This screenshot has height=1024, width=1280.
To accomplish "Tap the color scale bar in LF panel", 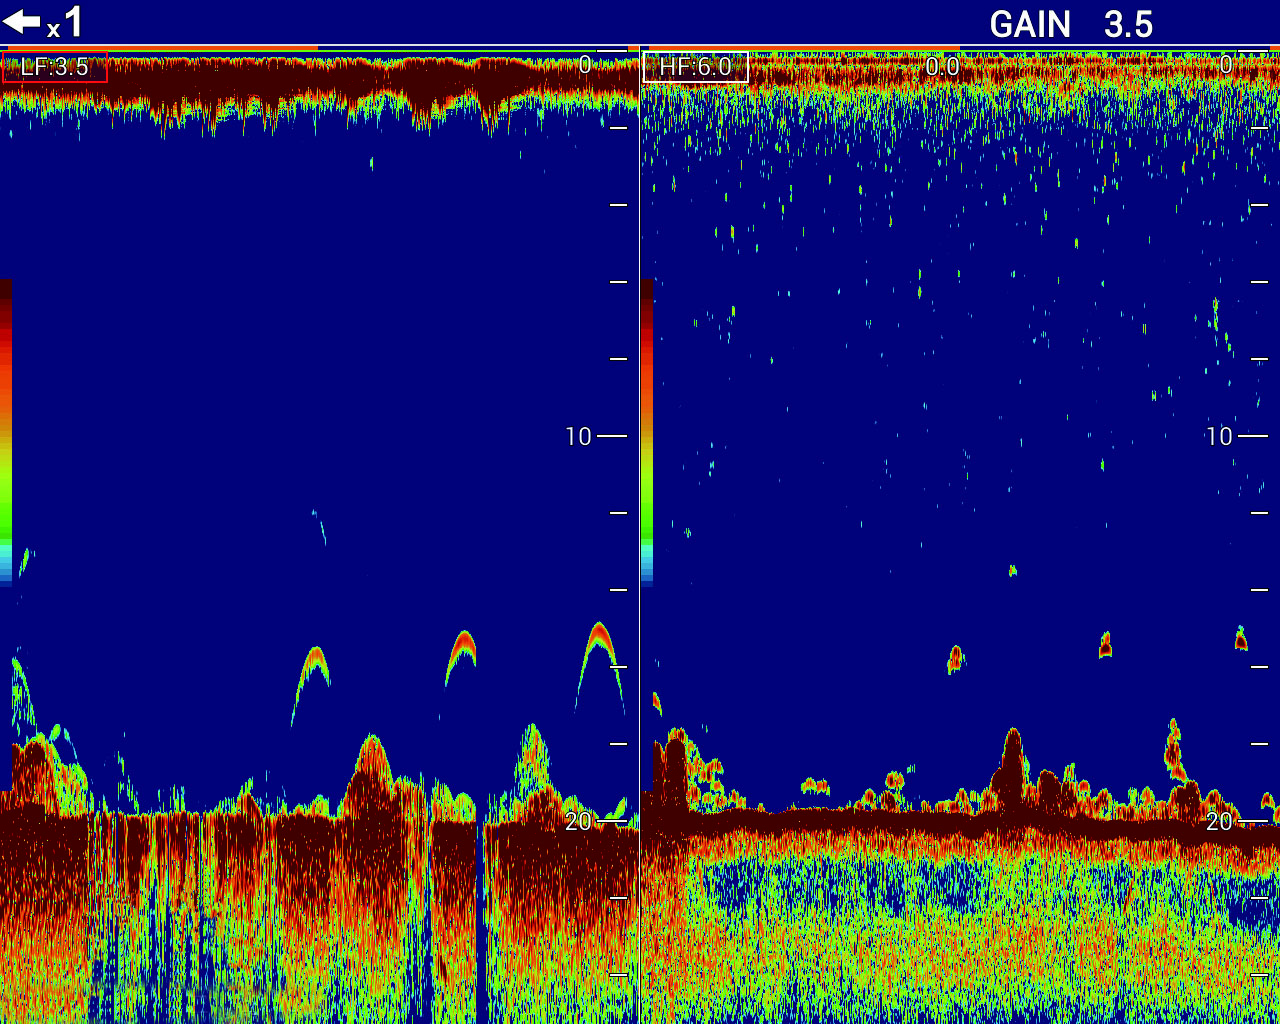I will [x=6, y=432].
